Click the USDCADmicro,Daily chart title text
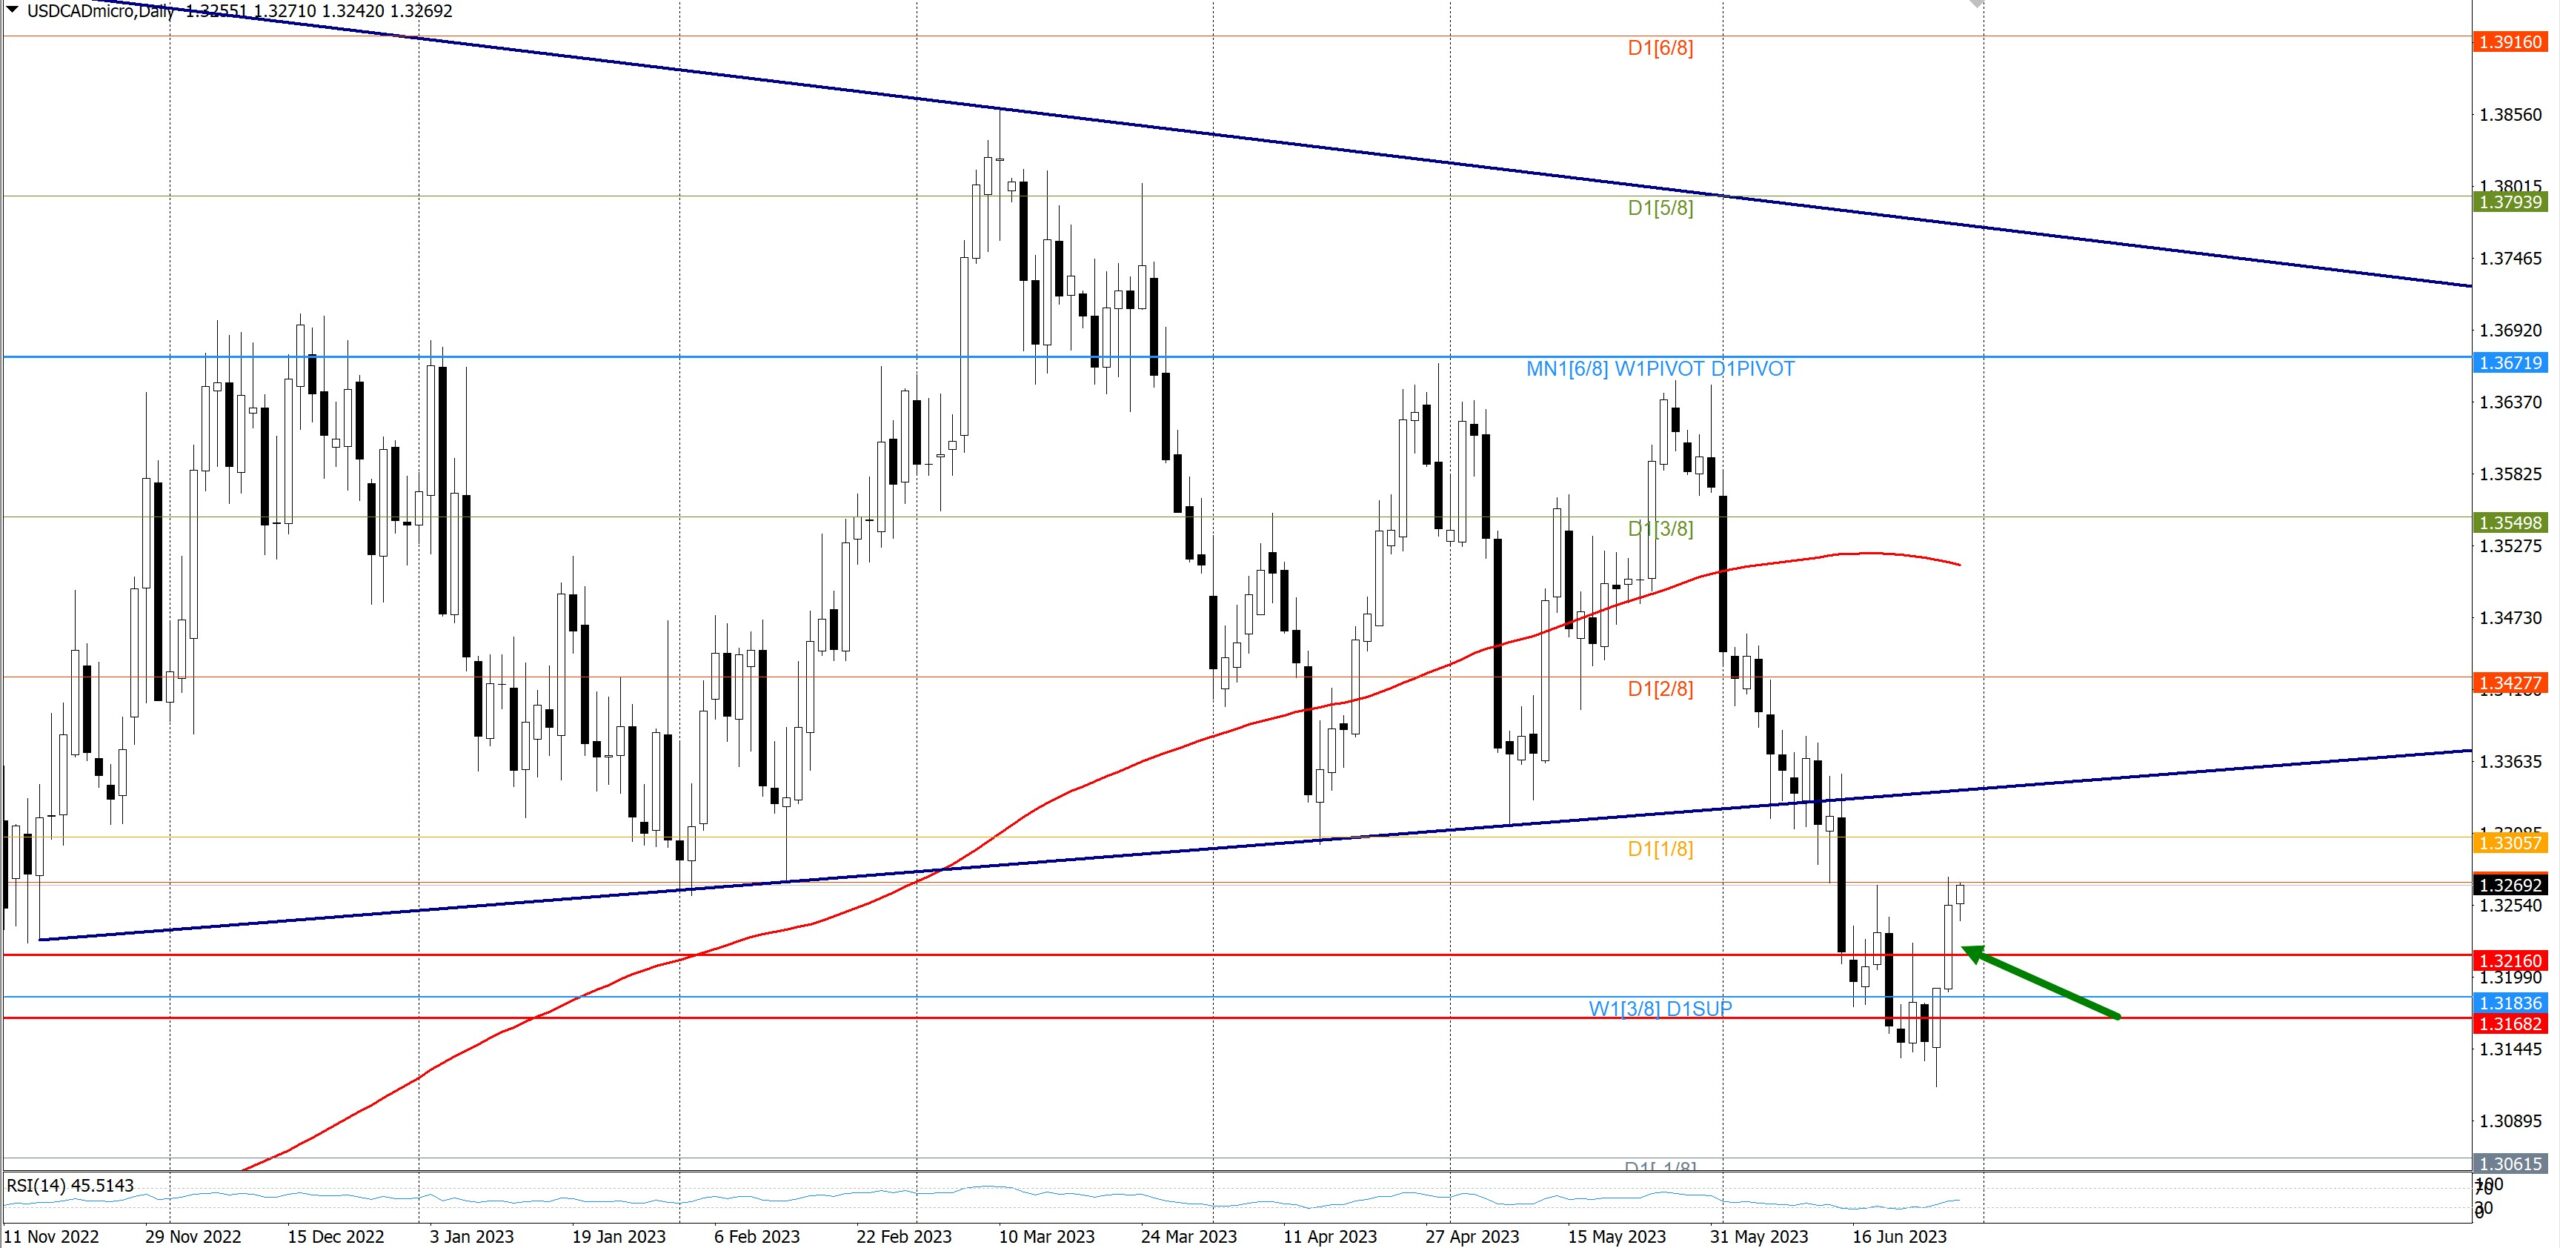The image size is (2560, 1248). 100,11
